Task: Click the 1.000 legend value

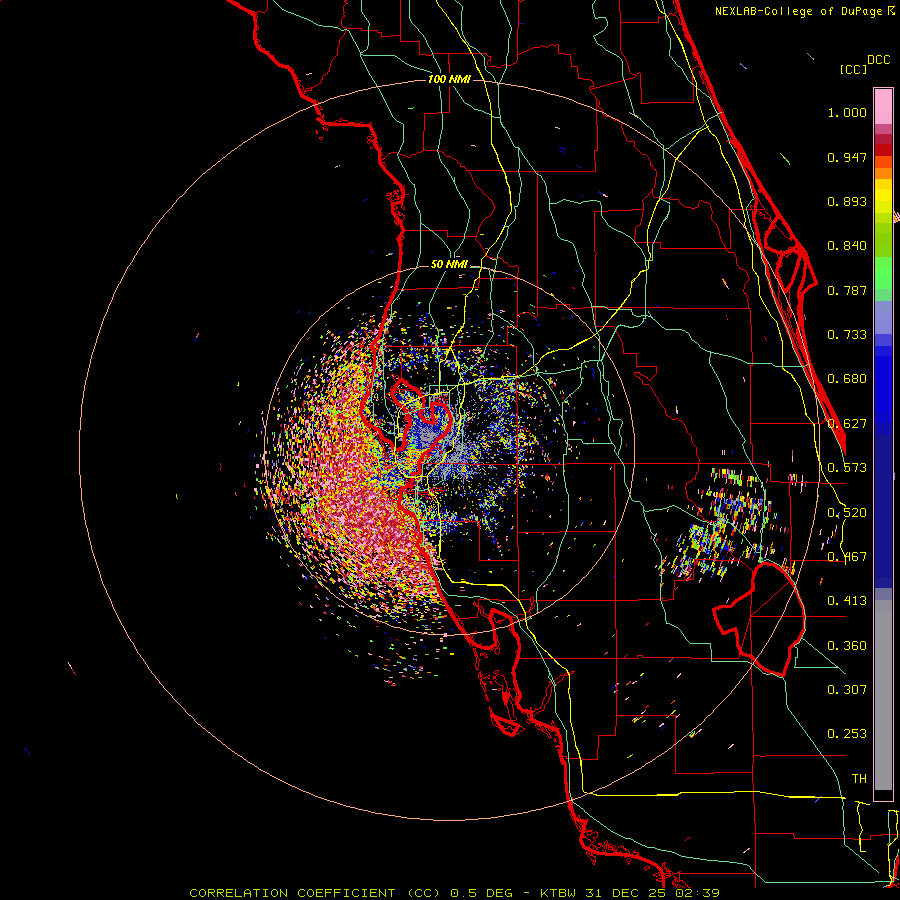Action: point(847,112)
